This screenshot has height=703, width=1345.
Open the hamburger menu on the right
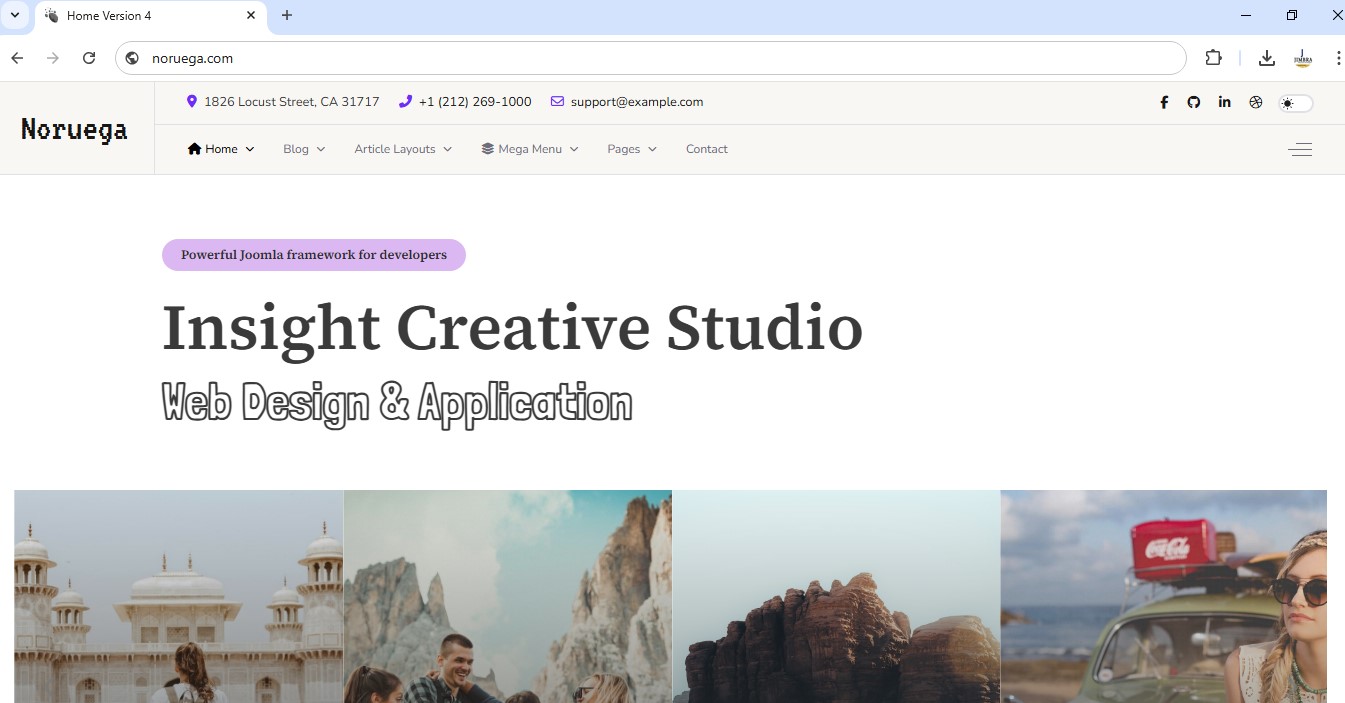[x=1300, y=148]
